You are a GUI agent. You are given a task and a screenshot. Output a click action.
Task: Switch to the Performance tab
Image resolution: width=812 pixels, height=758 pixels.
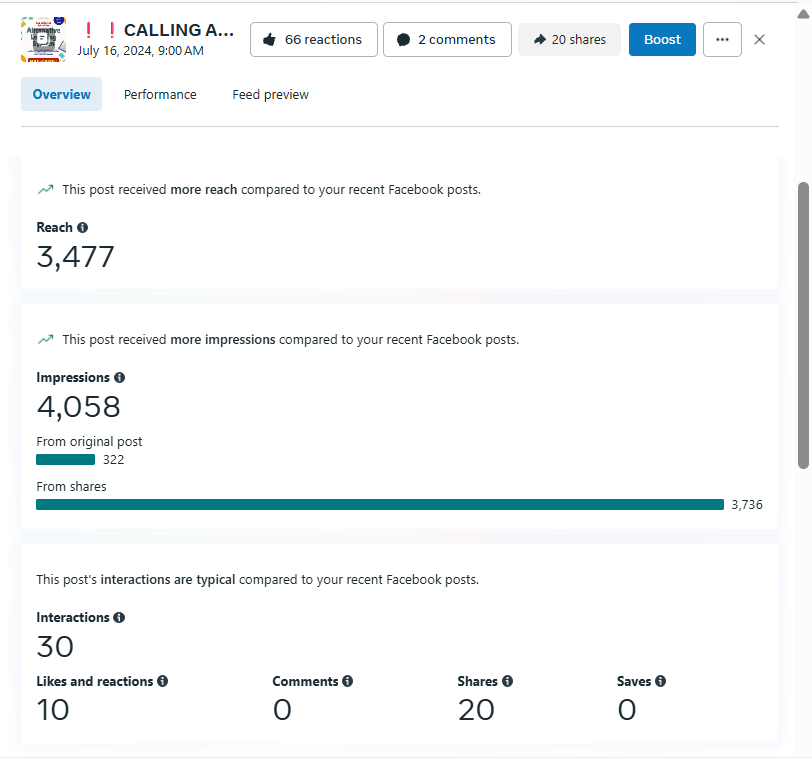point(160,95)
